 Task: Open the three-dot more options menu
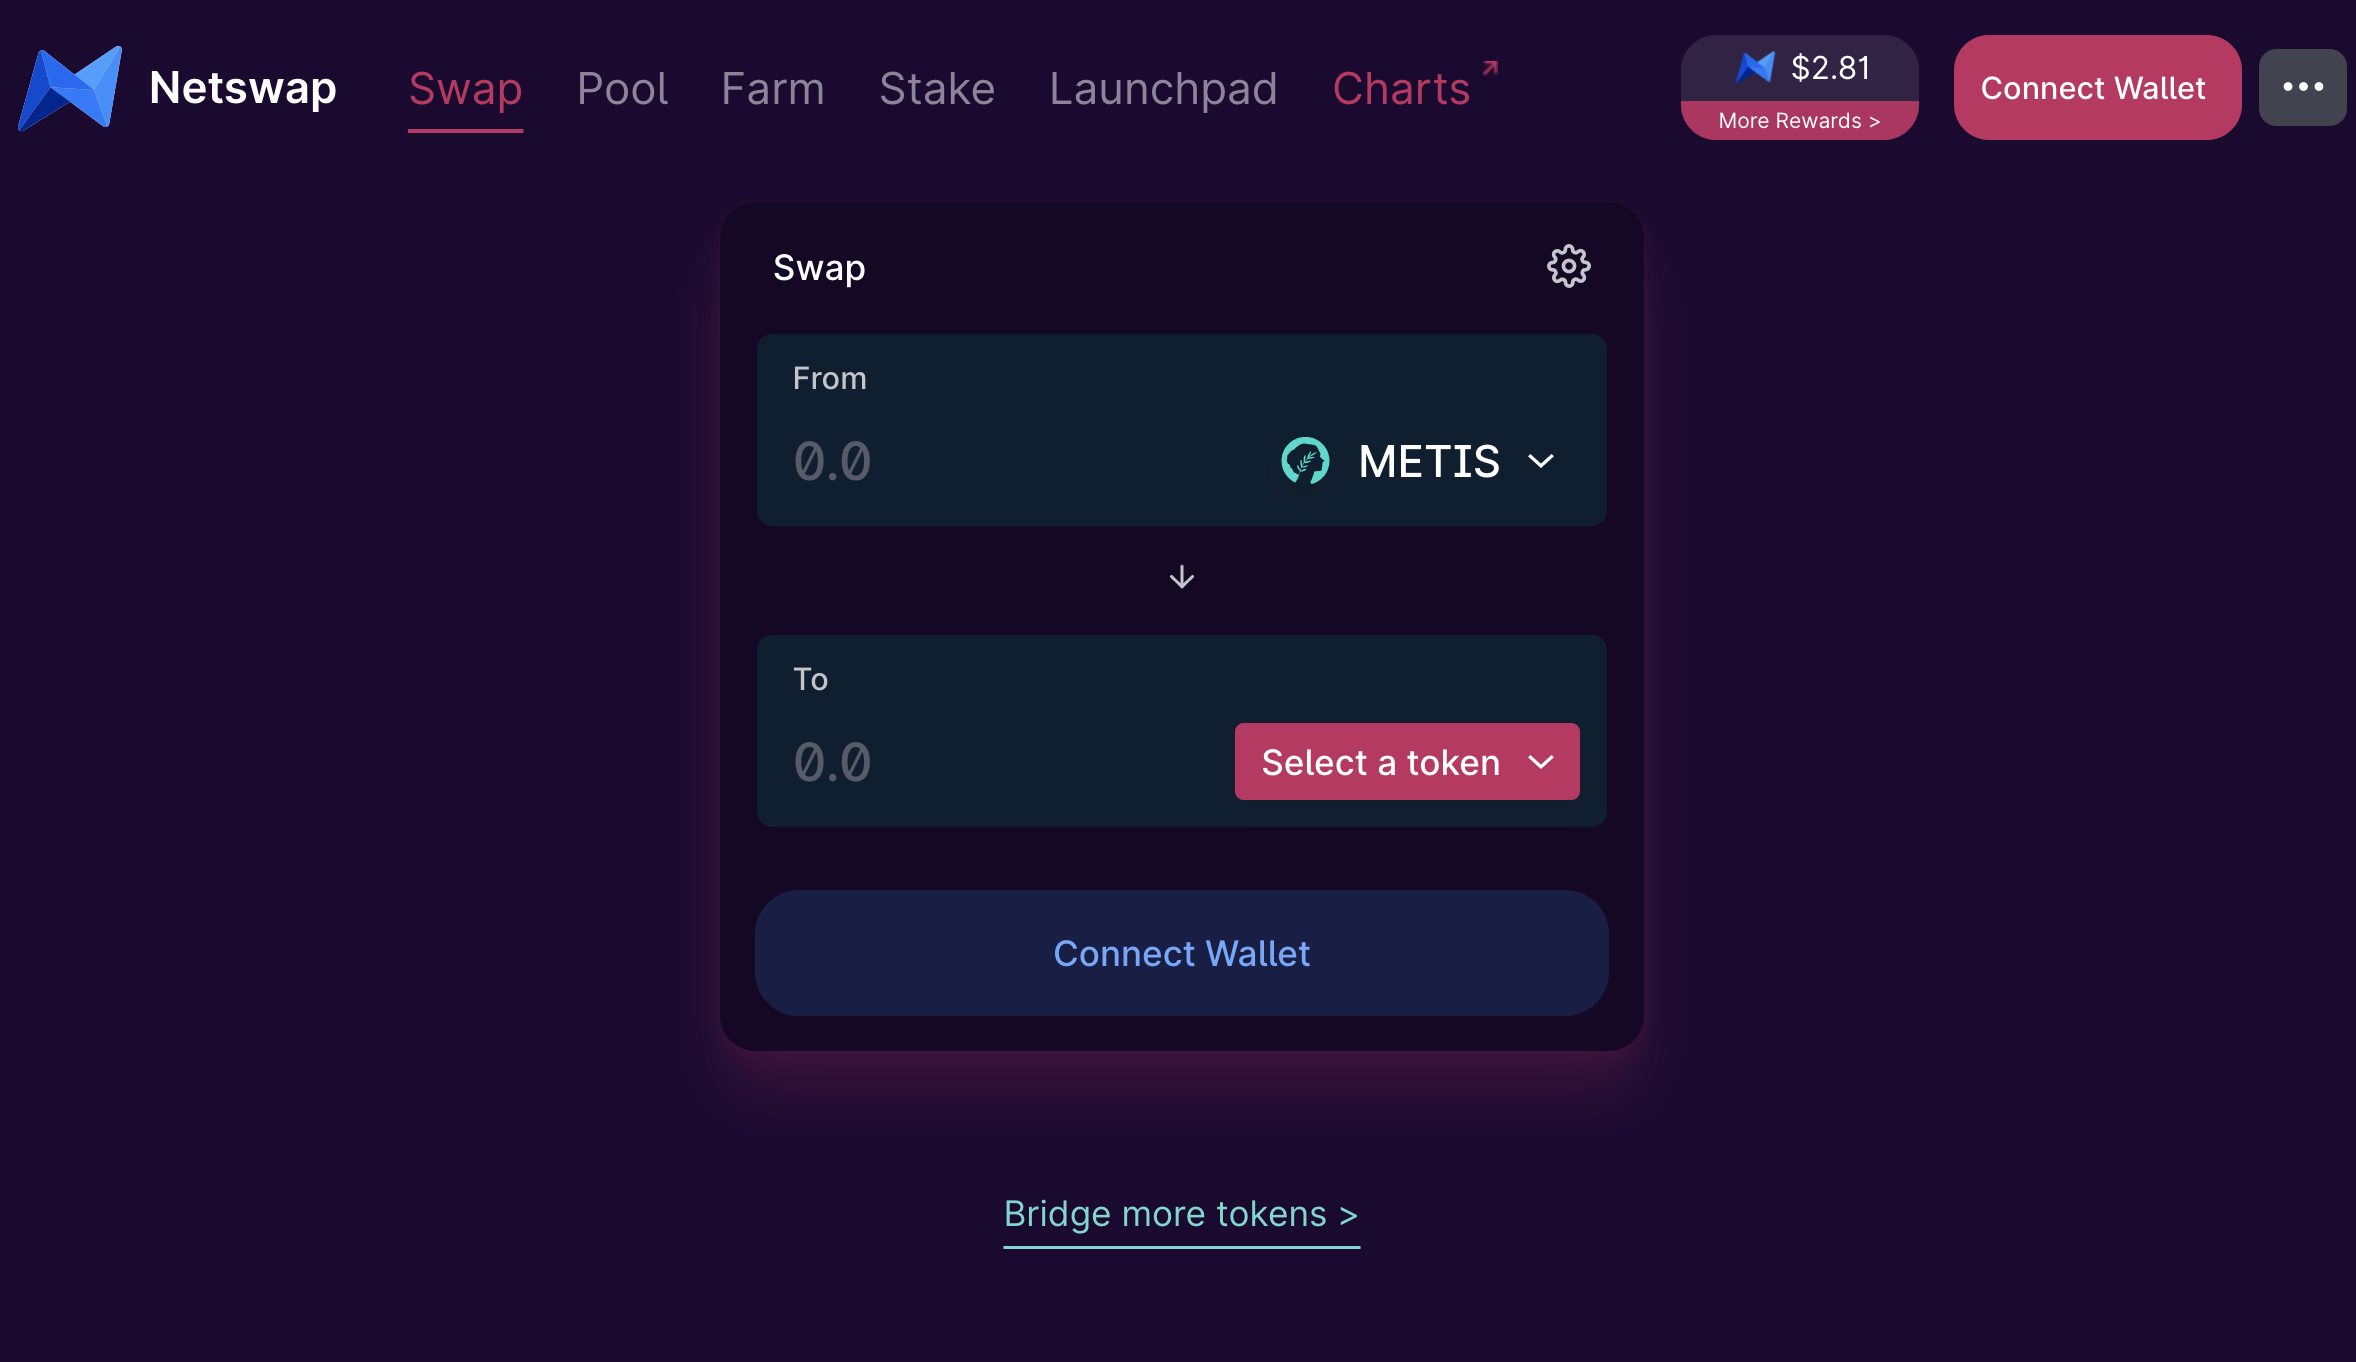pyautogui.click(x=2302, y=87)
